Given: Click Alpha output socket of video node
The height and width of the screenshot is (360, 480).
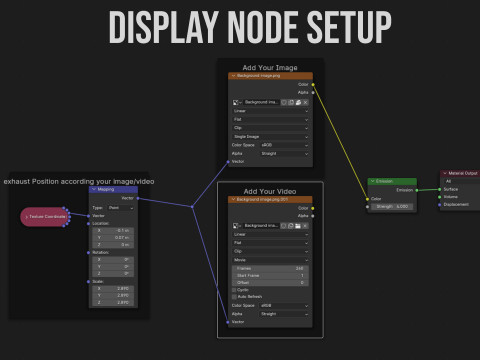Looking at the screenshot, I should tap(313, 216).
